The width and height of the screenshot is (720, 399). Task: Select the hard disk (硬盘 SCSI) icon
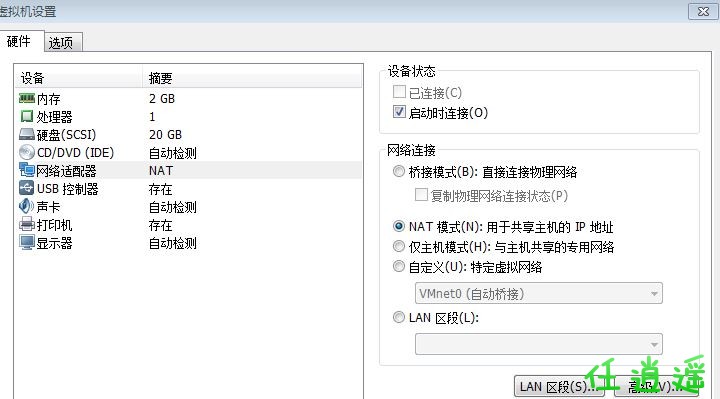click(x=27, y=135)
